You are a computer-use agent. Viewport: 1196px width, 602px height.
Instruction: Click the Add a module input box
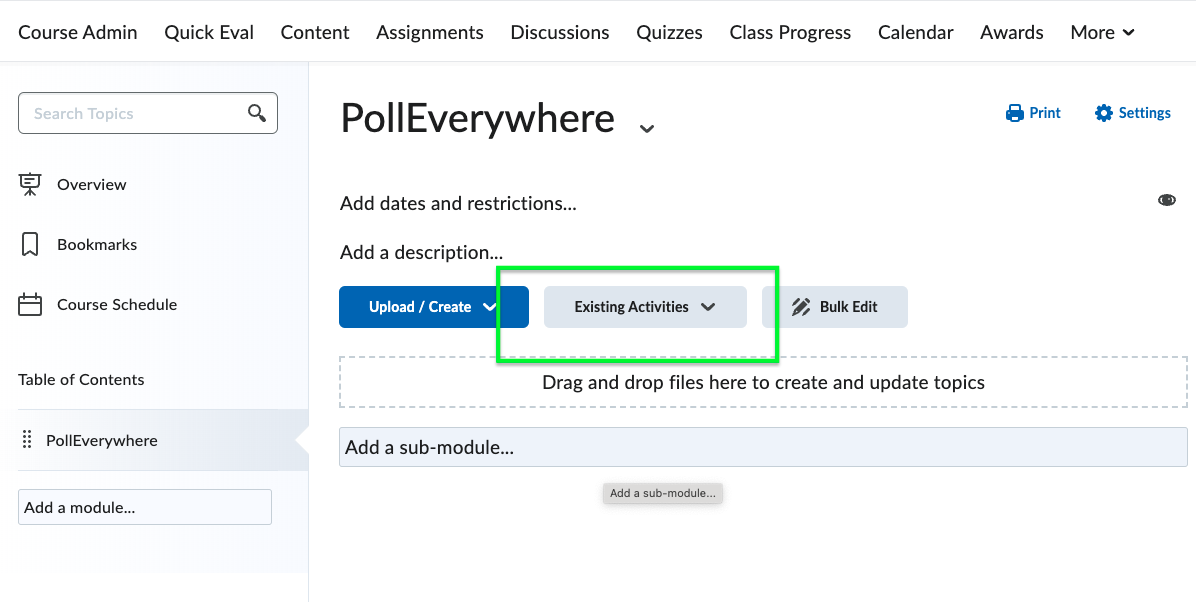pos(145,507)
